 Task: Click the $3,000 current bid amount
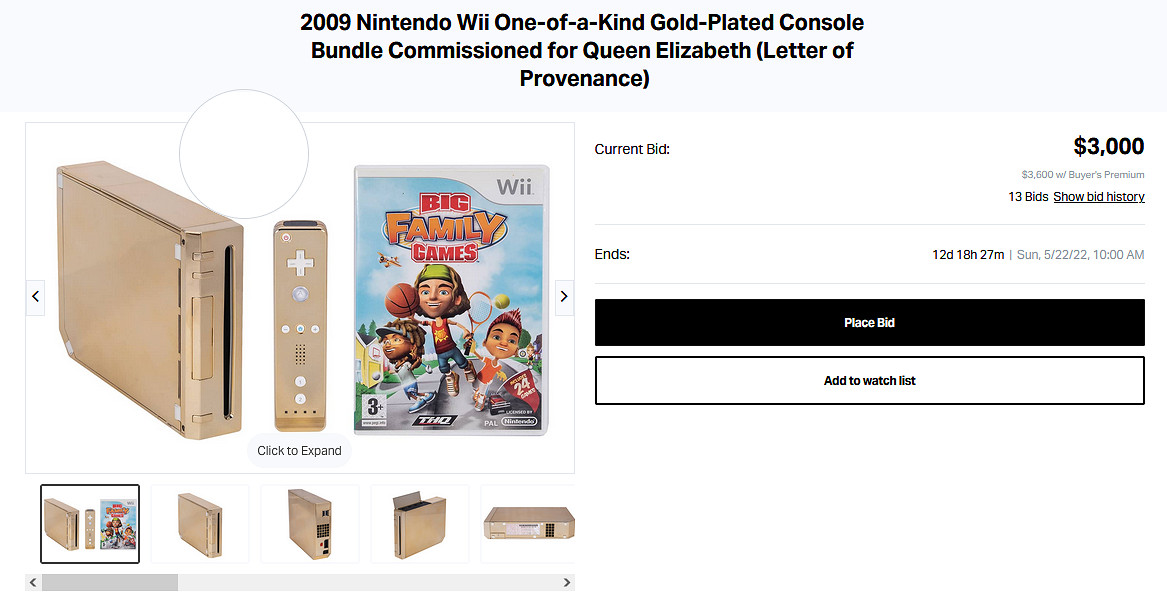pos(1108,147)
